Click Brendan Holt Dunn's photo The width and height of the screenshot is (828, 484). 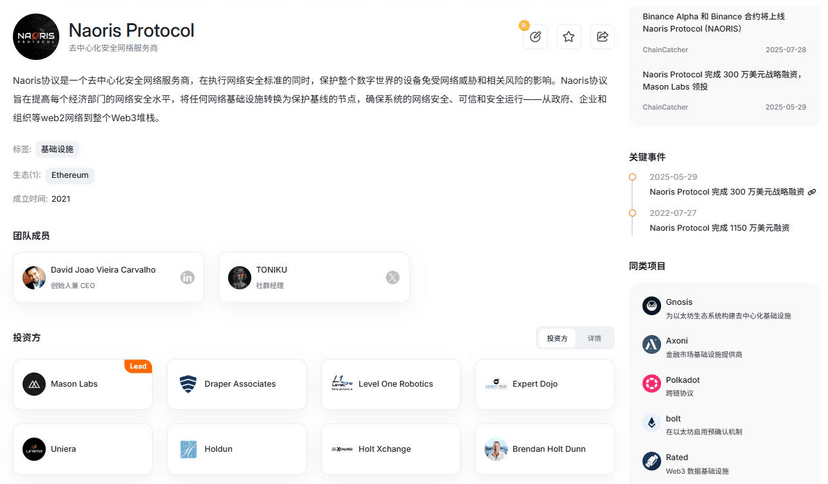click(496, 449)
